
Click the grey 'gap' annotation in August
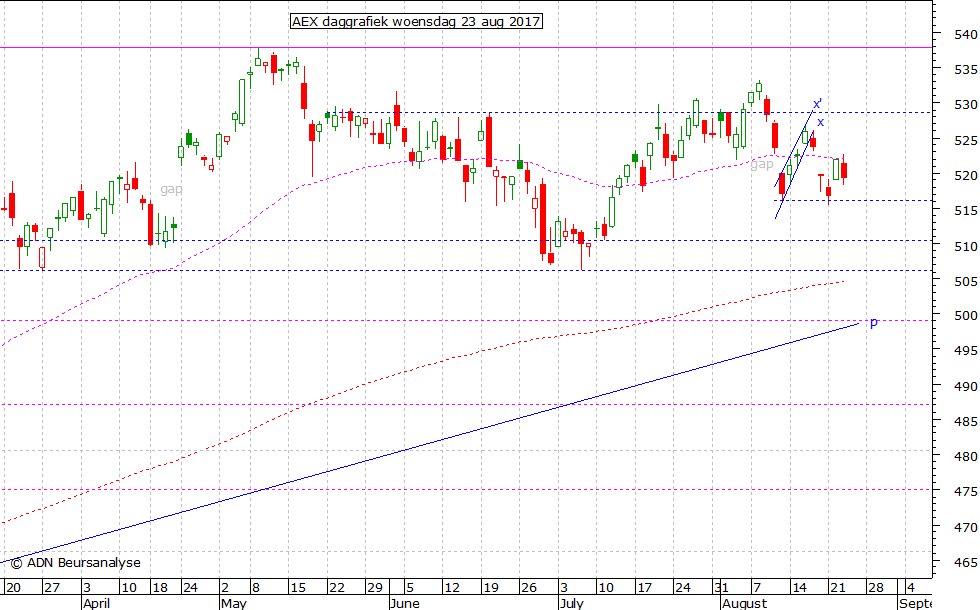(762, 164)
